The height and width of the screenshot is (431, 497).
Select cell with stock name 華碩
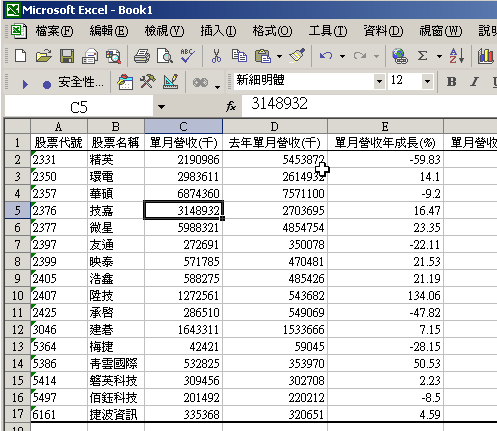point(116,193)
